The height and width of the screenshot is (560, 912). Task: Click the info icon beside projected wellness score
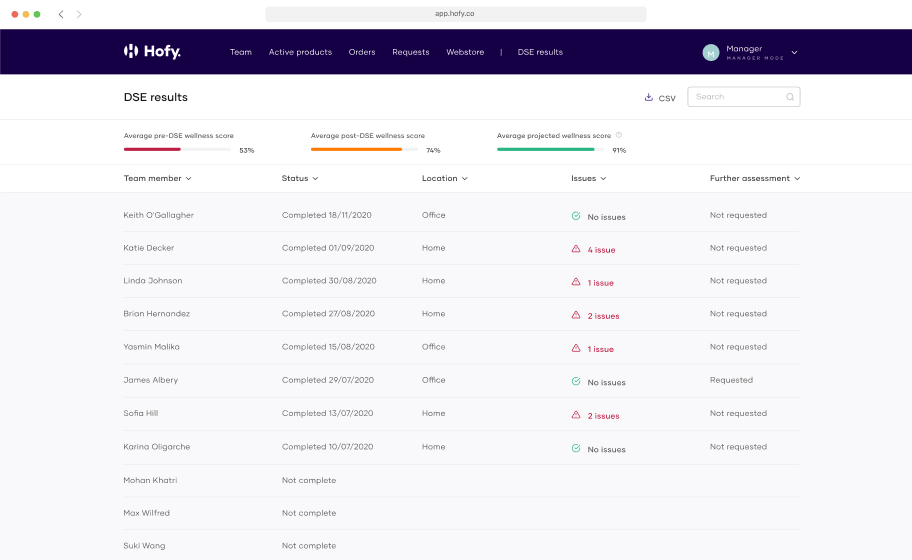pos(619,135)
